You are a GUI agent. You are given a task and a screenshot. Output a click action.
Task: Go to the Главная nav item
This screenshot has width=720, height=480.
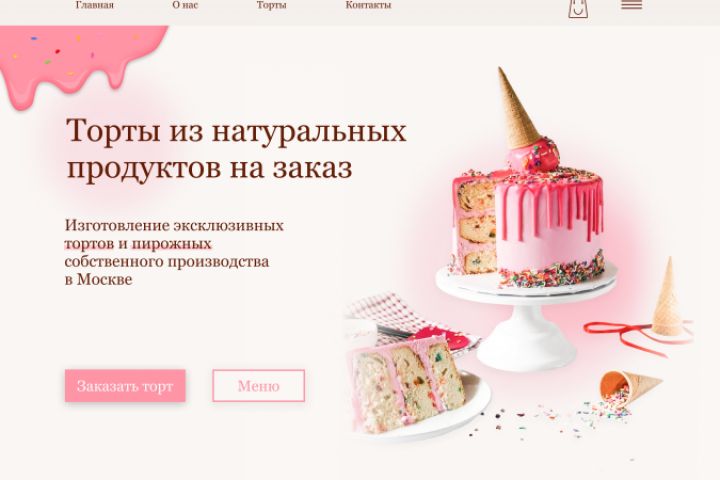click(95, 5)
